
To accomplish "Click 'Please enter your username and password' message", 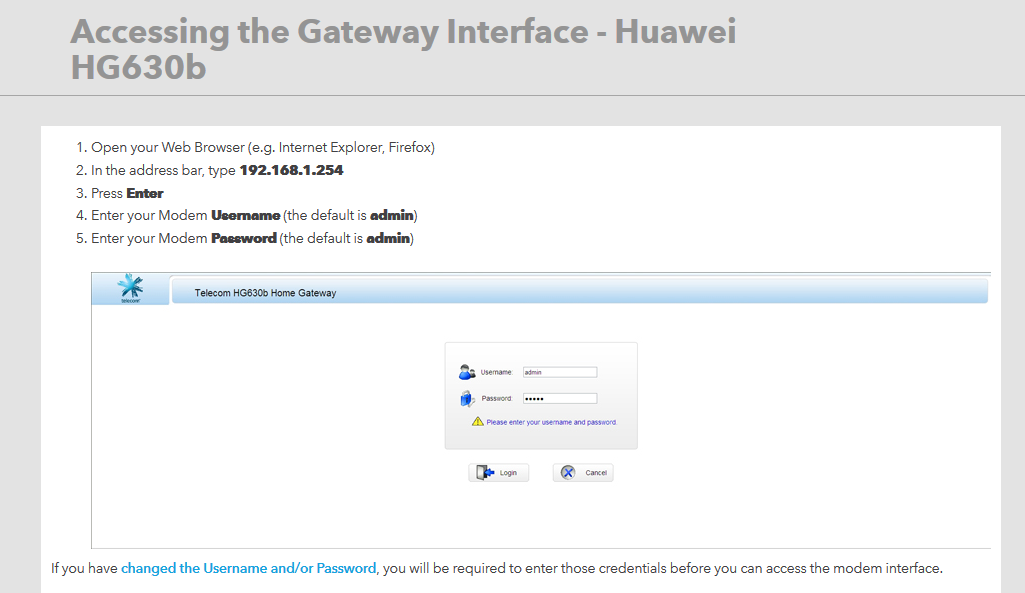I will (x=552, y=422).
